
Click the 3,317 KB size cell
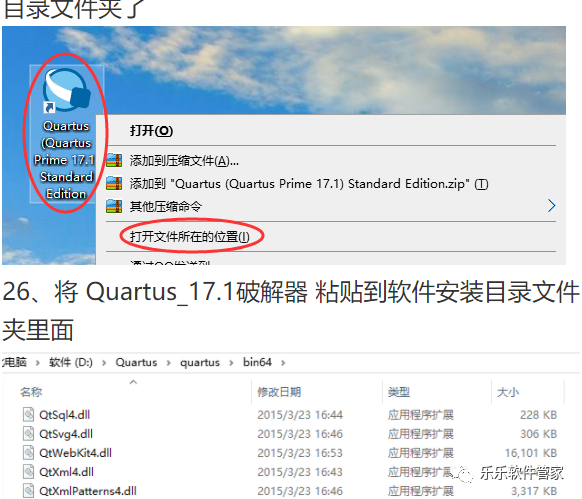pyautogui.click(x=534, y=491)
